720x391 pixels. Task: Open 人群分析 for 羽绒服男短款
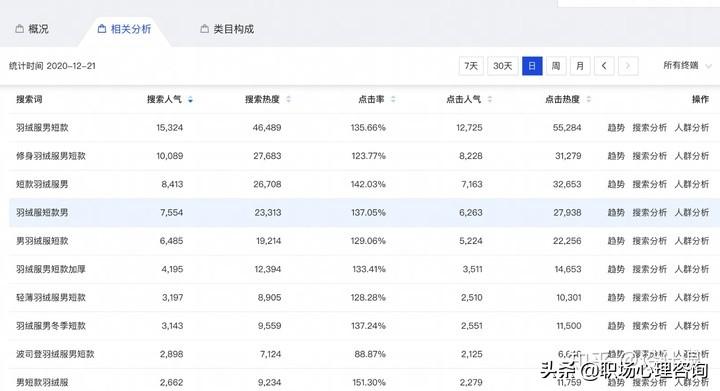tap(692, 128)
